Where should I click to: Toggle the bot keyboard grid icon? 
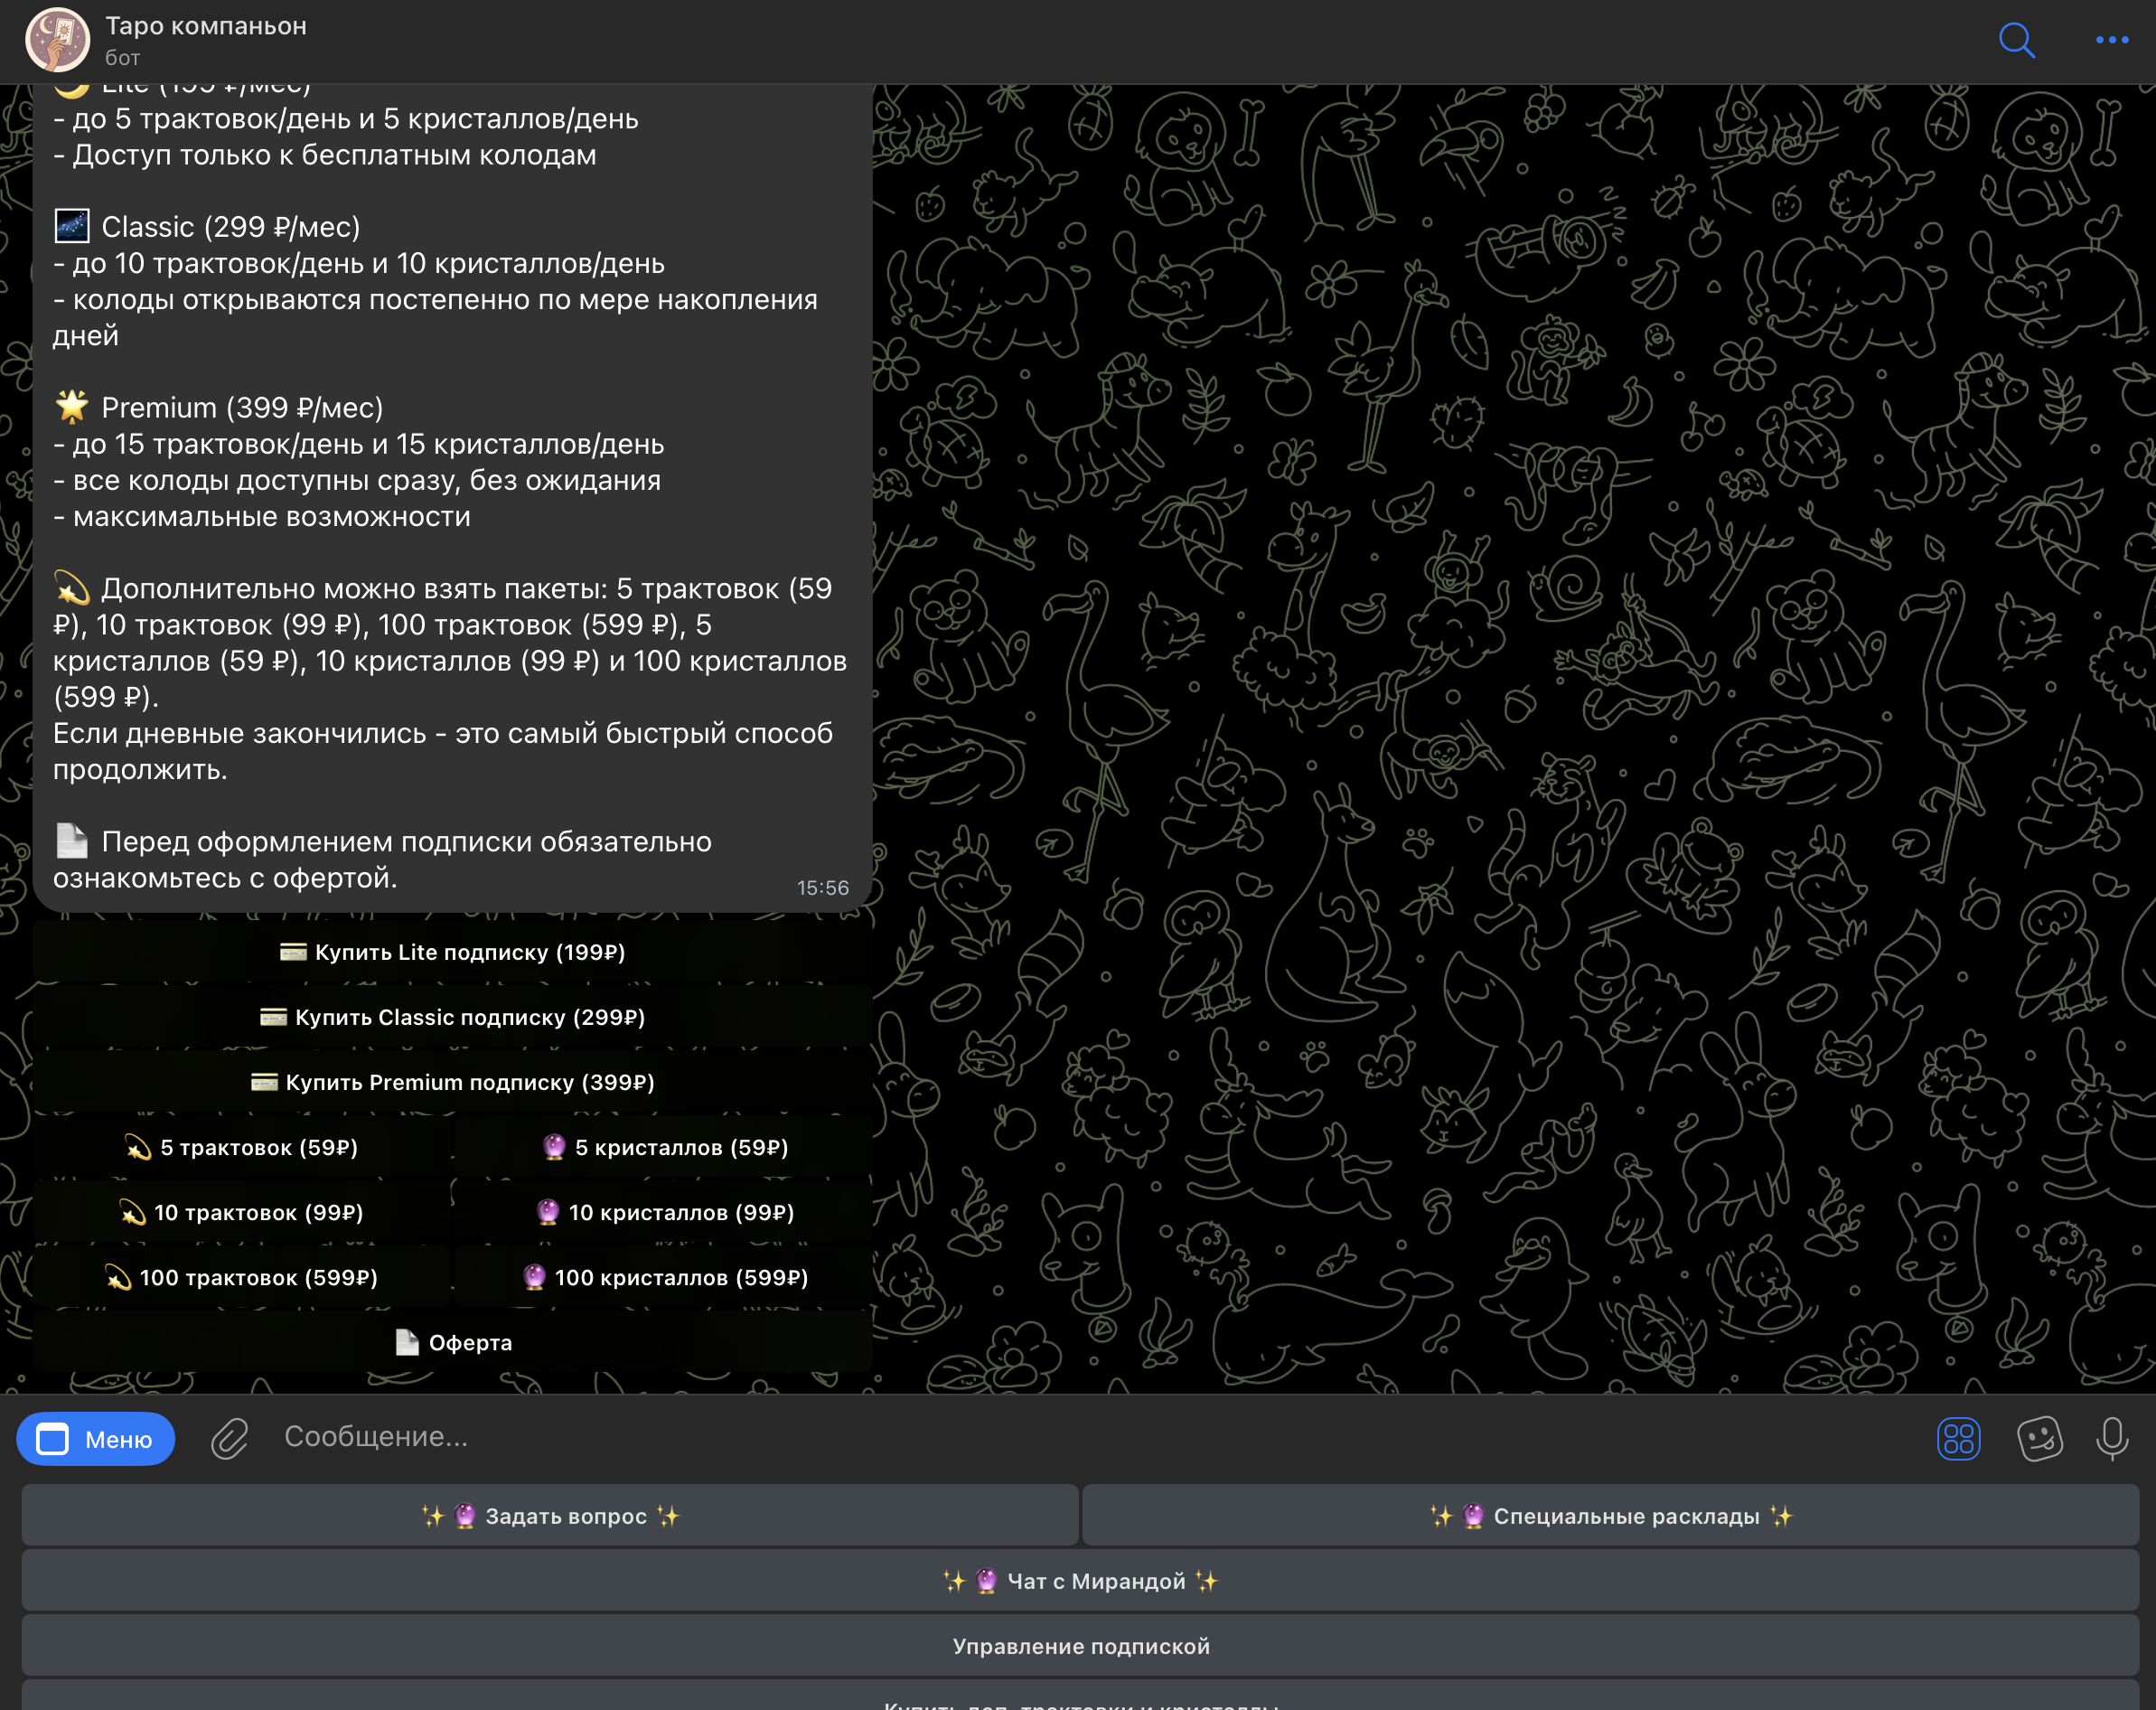tap(1957, 1438)
